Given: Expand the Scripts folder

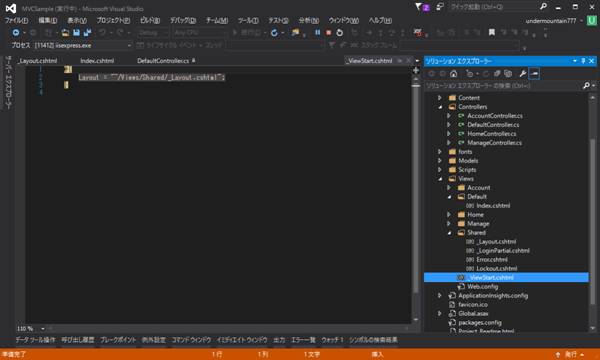Looking at the screenshot, I should (440, 170).
